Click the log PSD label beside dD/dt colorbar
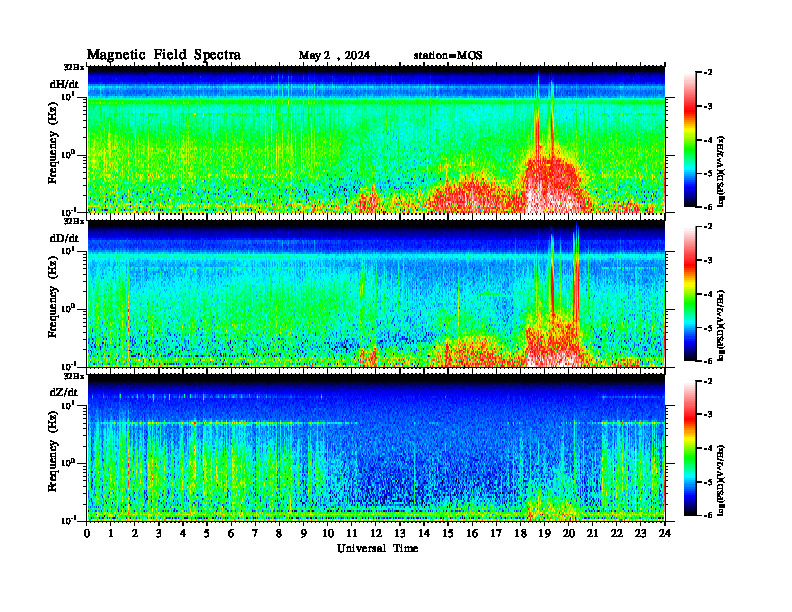The image size is (792, 612). [x=721, y=325]
